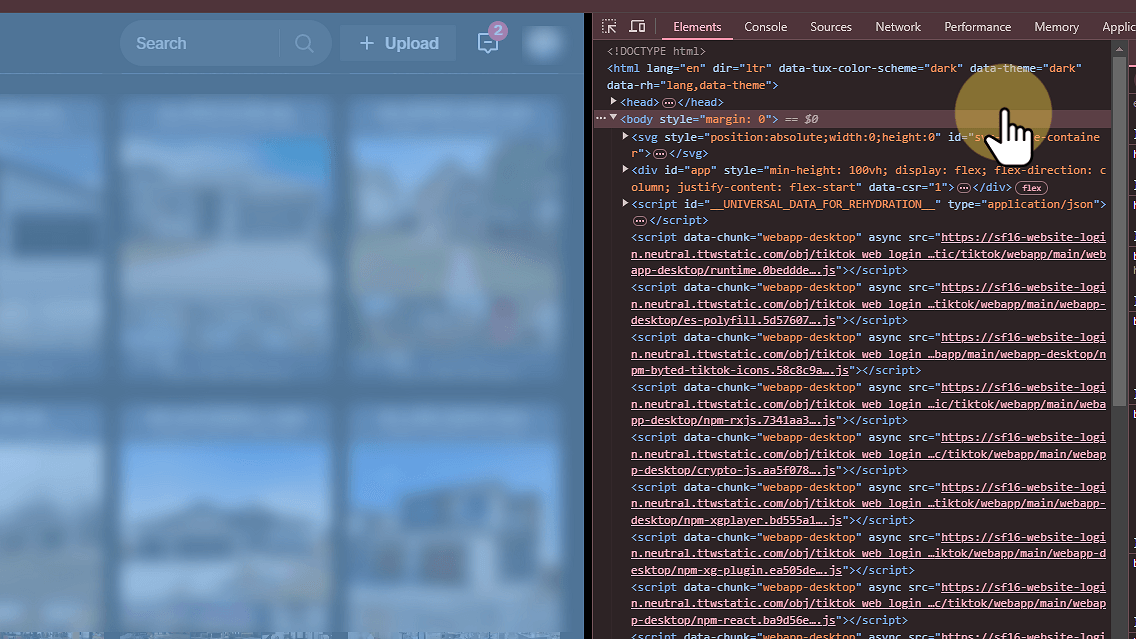This screenshot has height=639, width=1136.
Task: Open the blurred profile avatar
Action: [543, 43]
